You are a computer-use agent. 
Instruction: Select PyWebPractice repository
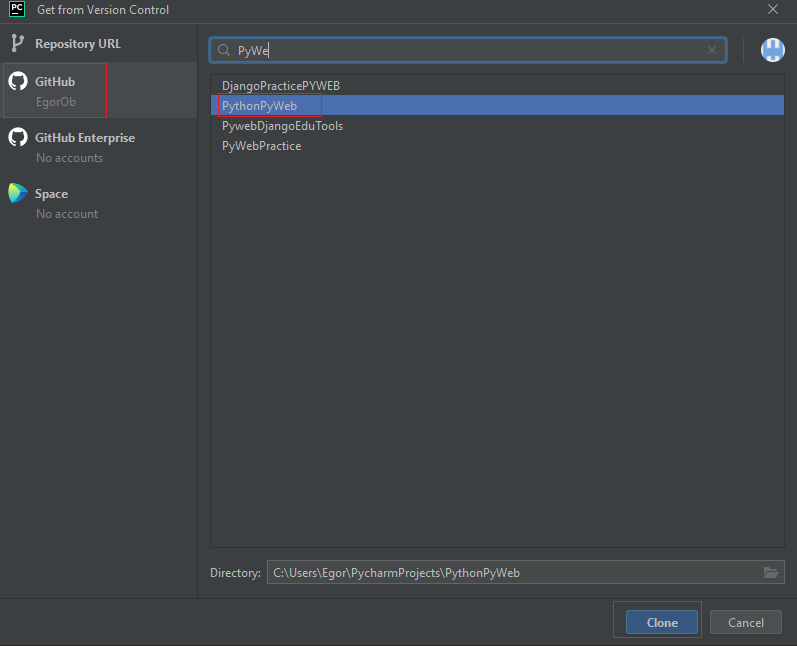(497, 146)
